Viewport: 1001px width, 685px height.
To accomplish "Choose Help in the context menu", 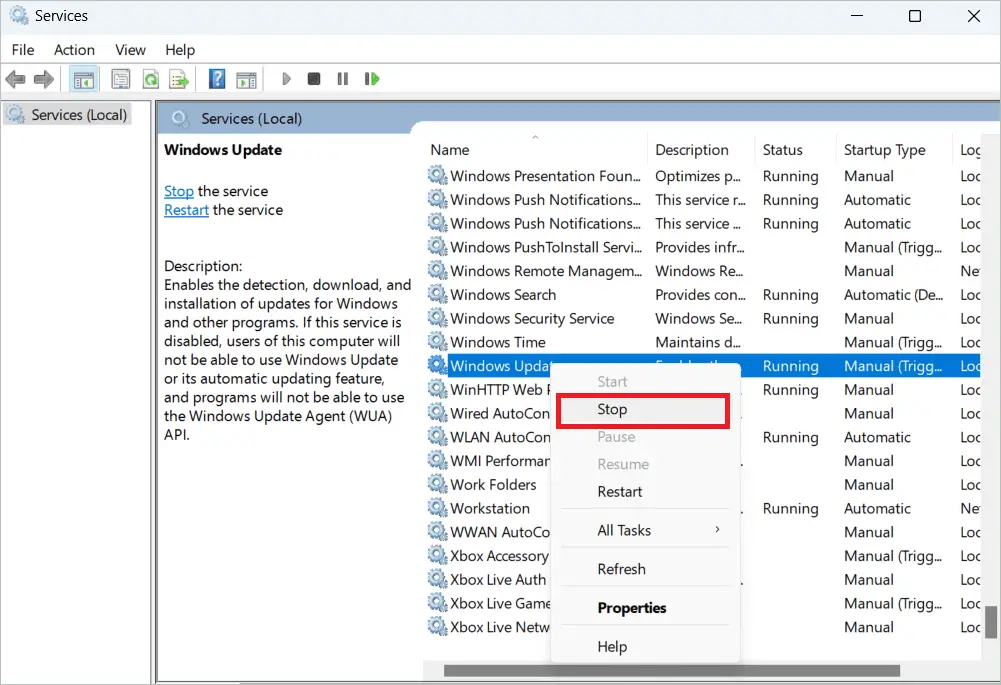I will point(645,647).
